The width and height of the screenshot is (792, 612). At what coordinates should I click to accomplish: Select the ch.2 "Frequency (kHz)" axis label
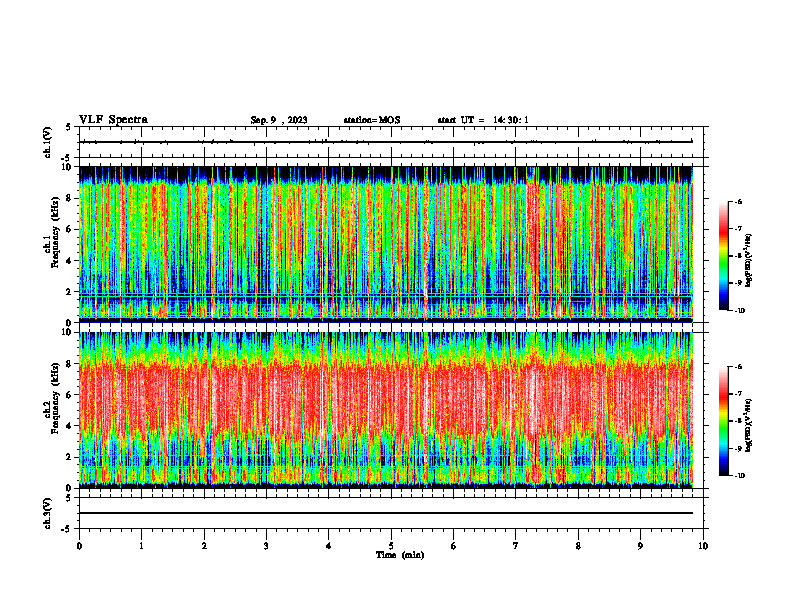coord(54,398)
